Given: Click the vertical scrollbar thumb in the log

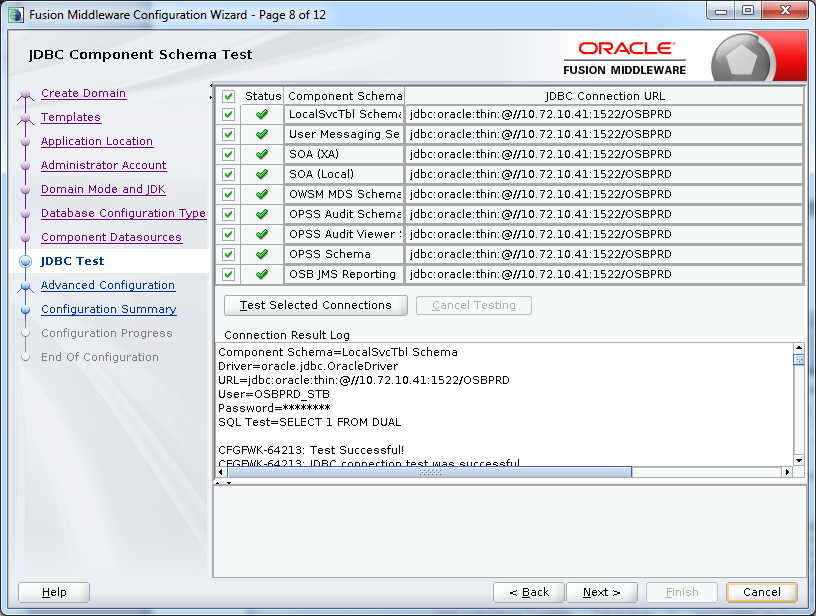Looking at the screenshot, I should pyautogui.click(x=799, y=360).
